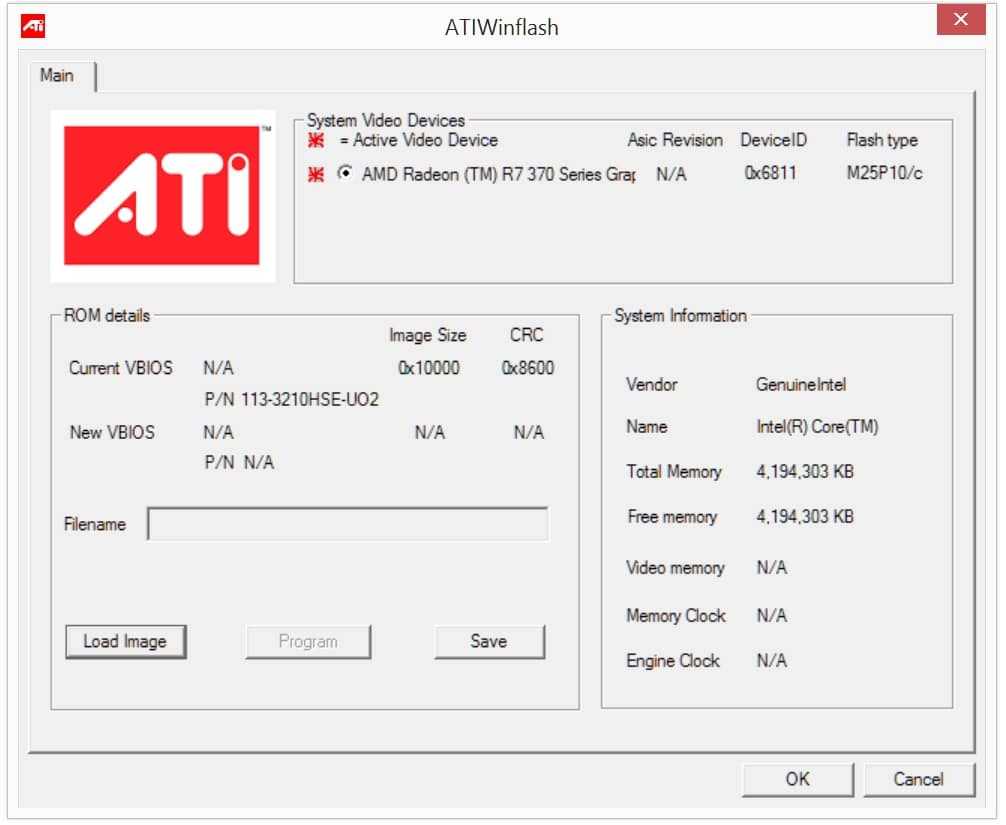The width and height of the screenshot is (1006, 825).
Task: Click the New VBIOS label
Action: click(112, 432)
